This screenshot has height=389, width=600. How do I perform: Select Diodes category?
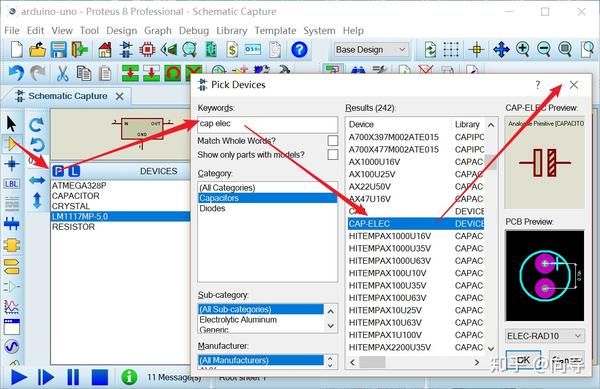[x=267, y=208]
